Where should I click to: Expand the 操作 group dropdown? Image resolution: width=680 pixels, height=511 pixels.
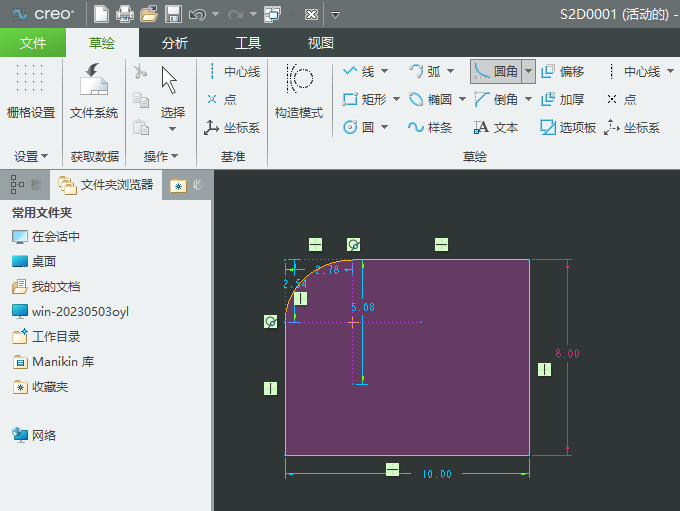[160, 156]
